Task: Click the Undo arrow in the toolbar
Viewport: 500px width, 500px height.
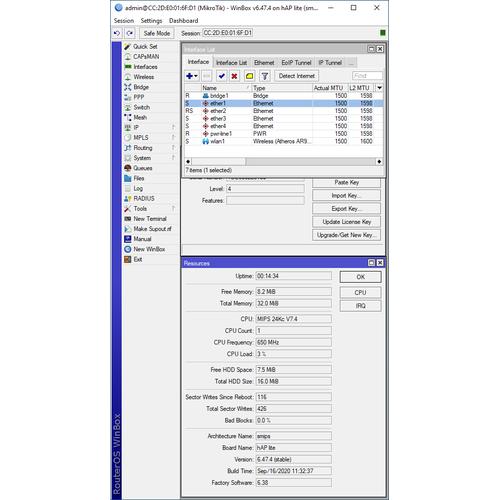Action: click(117, 33)
